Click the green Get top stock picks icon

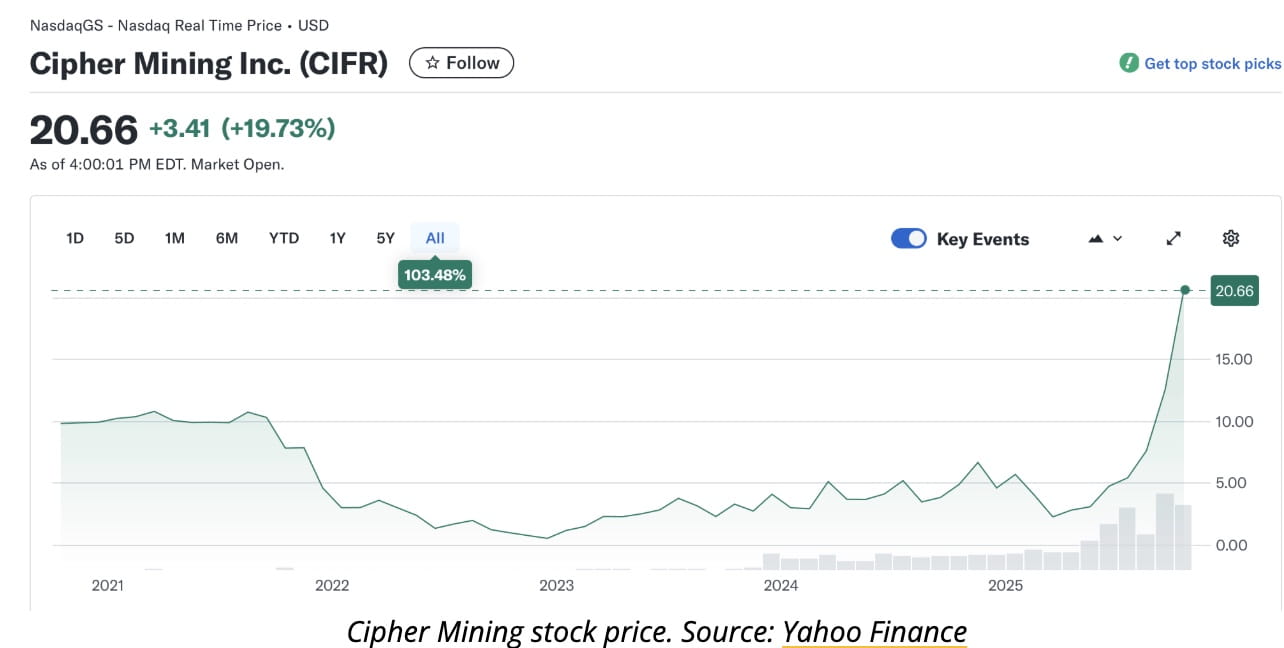[x=1128, y=62]
